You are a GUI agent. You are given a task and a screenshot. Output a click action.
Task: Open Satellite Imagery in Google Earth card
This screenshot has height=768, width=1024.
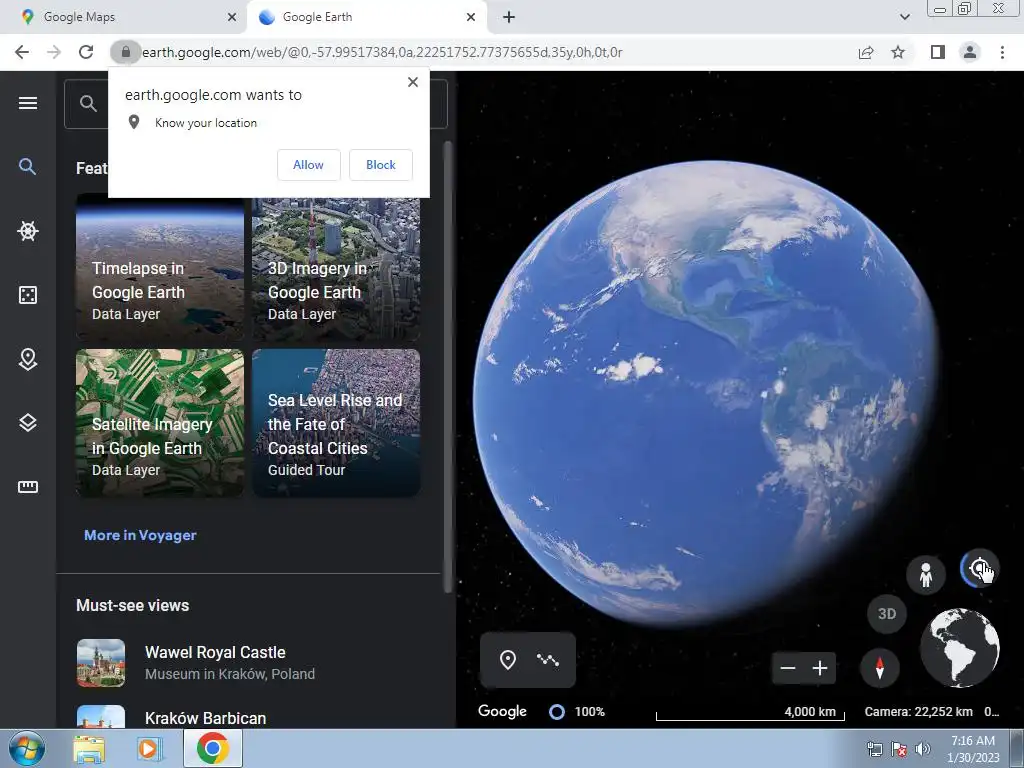tap(160, 423)
